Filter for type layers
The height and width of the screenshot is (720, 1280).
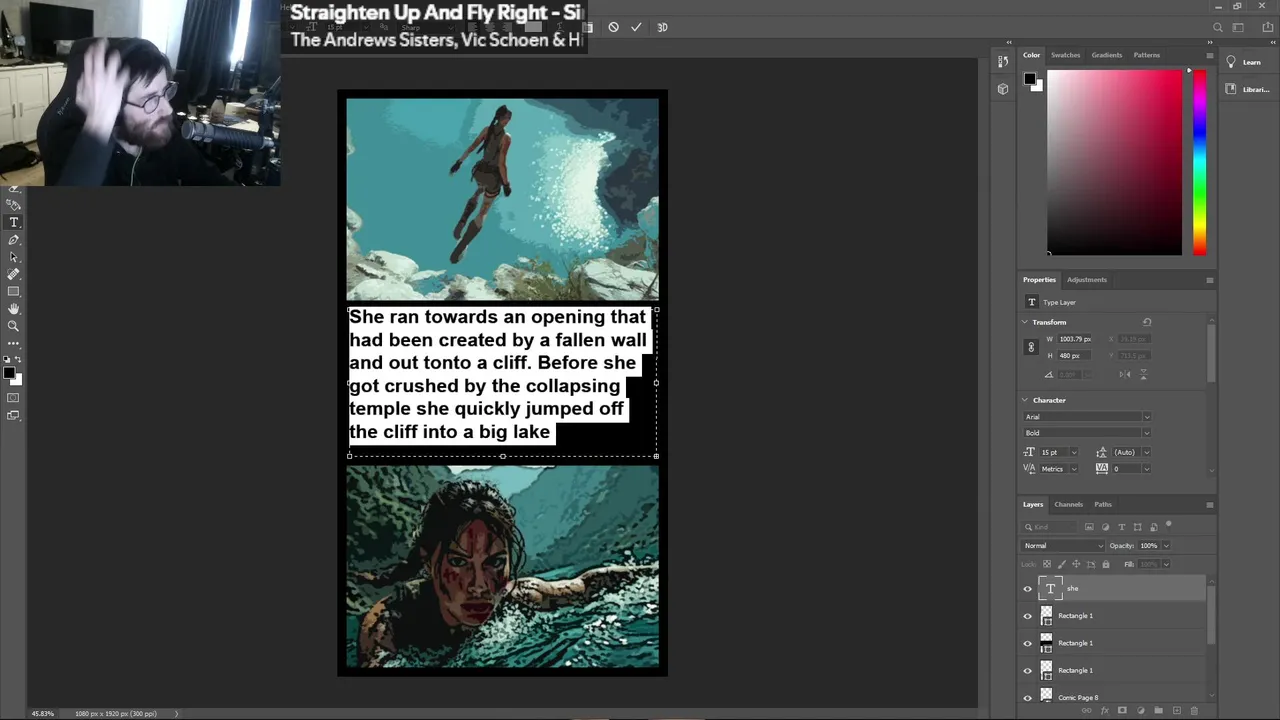click(1121, 527)
